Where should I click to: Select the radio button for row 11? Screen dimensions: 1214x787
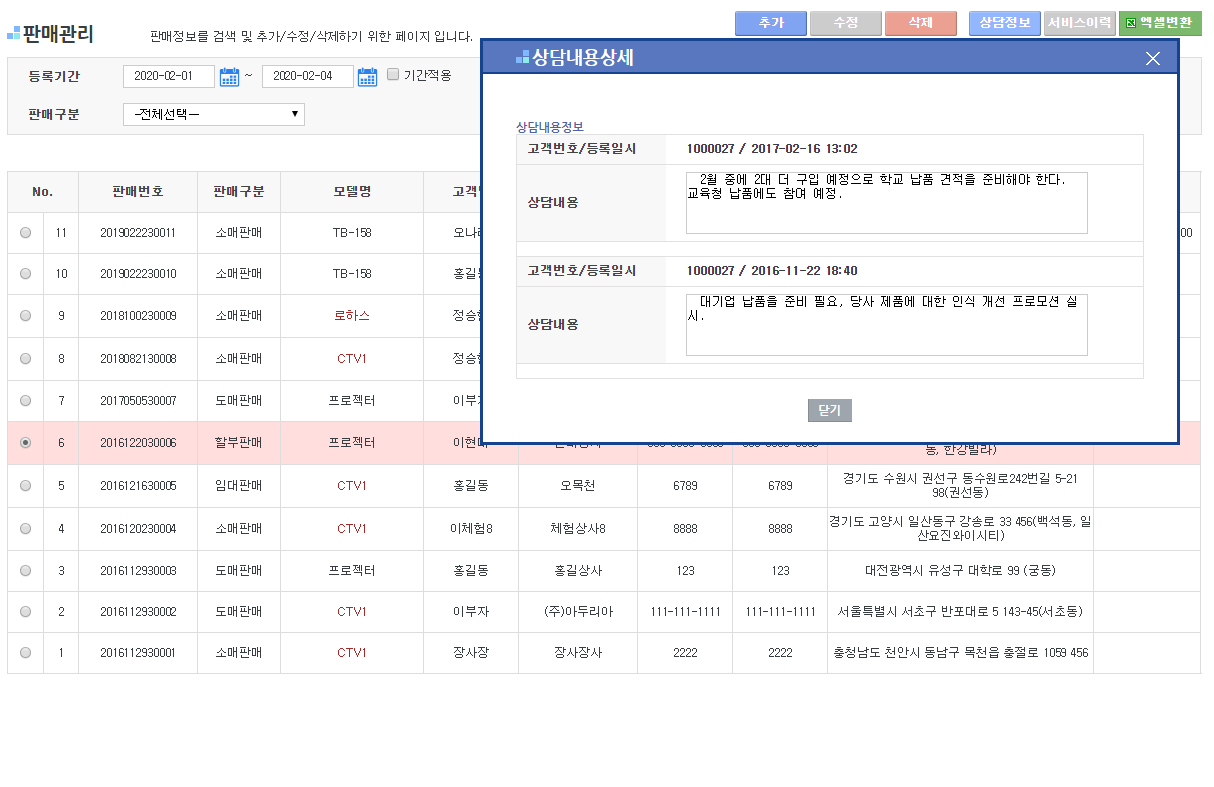(25, 233)
